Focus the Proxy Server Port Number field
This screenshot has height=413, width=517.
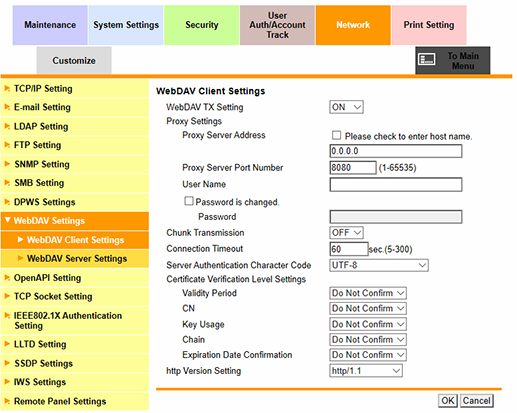coord(353,167)
